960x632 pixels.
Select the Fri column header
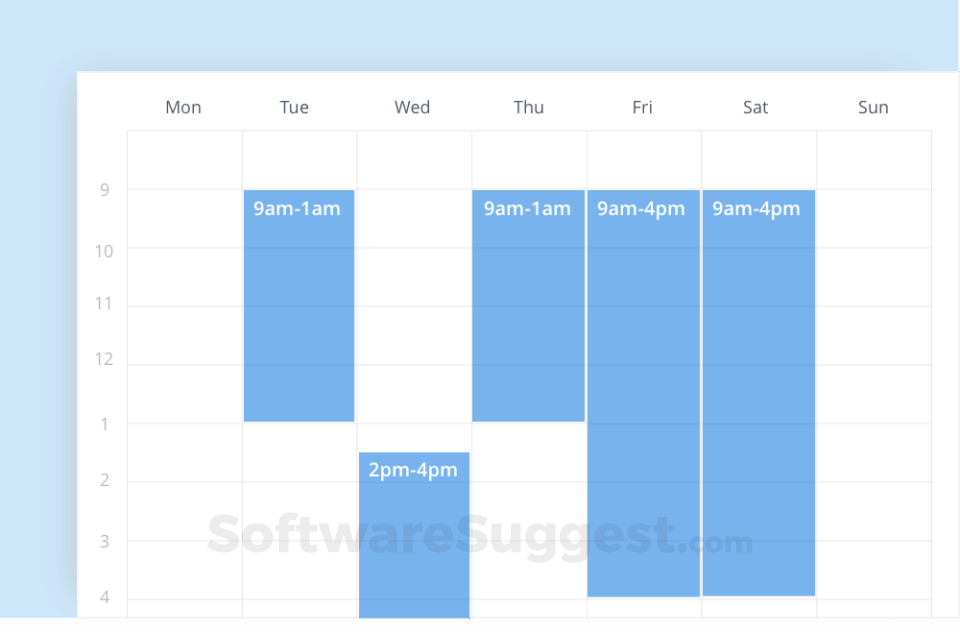pyautogui.click(x=642, y=107)
